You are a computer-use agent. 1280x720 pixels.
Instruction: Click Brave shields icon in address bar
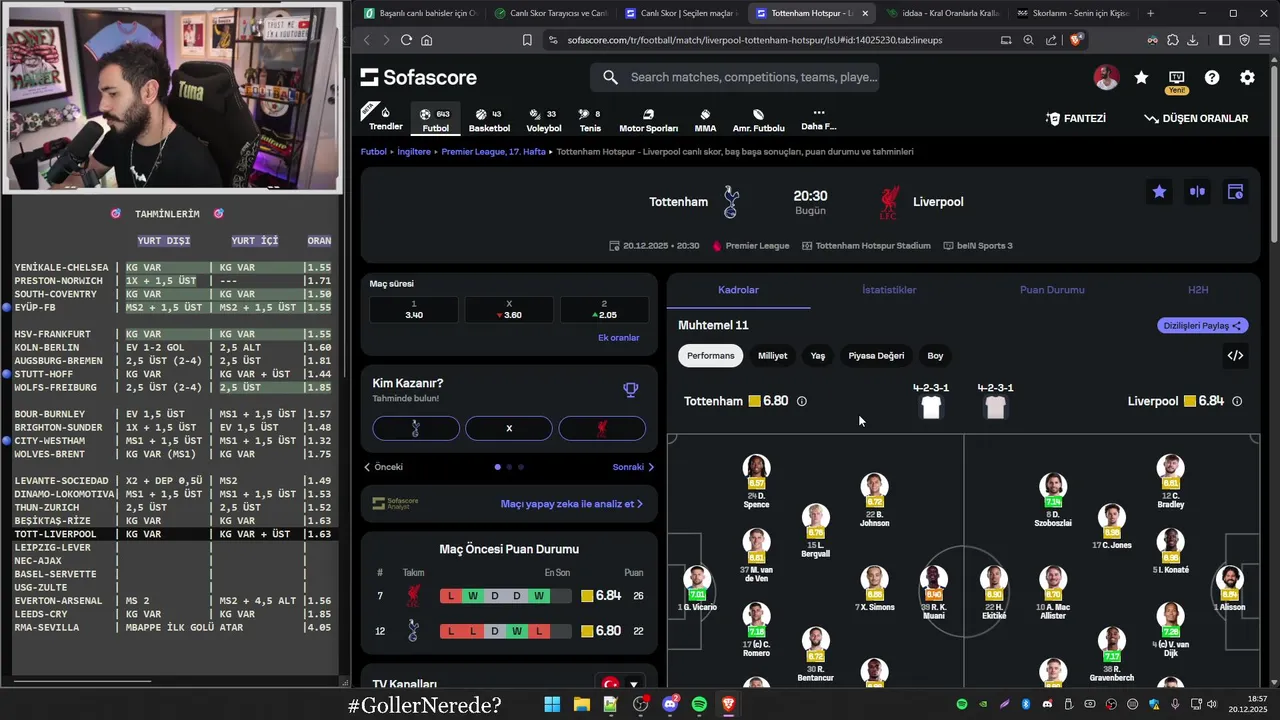1076,40
